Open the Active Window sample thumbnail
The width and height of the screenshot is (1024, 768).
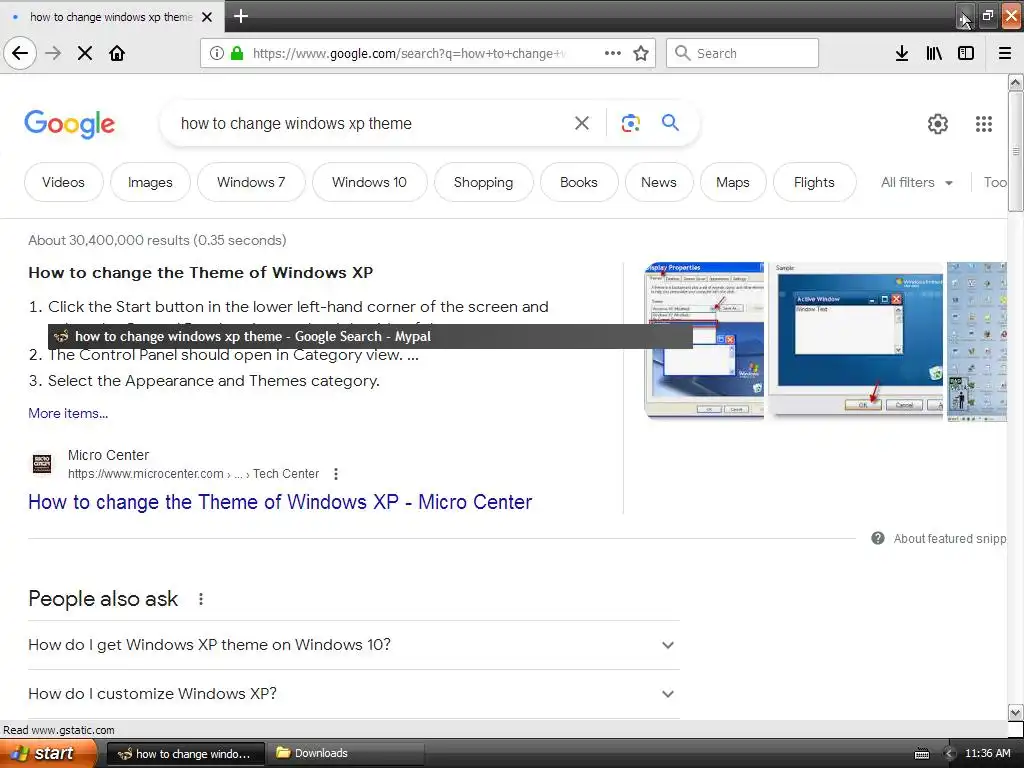pyautogui.click(x=856, y=340)
